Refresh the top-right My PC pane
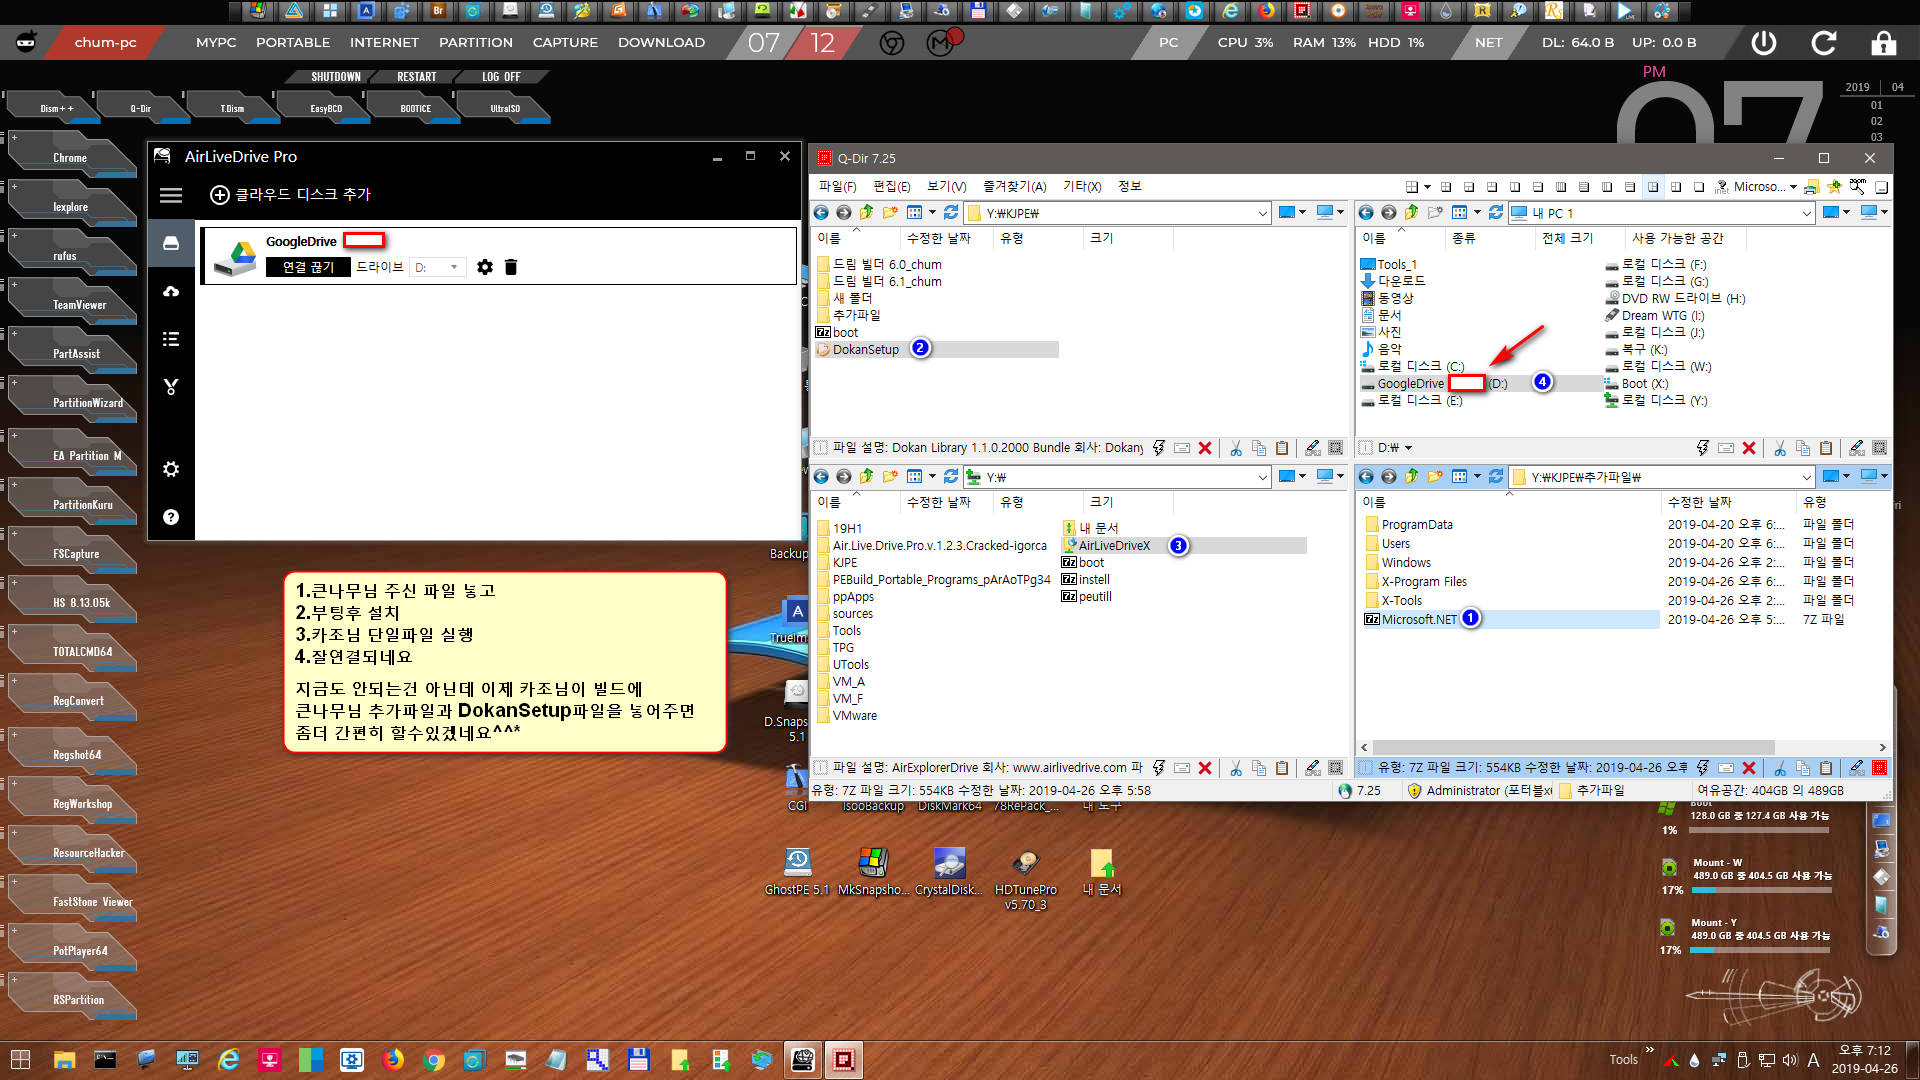This screenshot has width=1920, height=1080. [x=1496, y=213]
